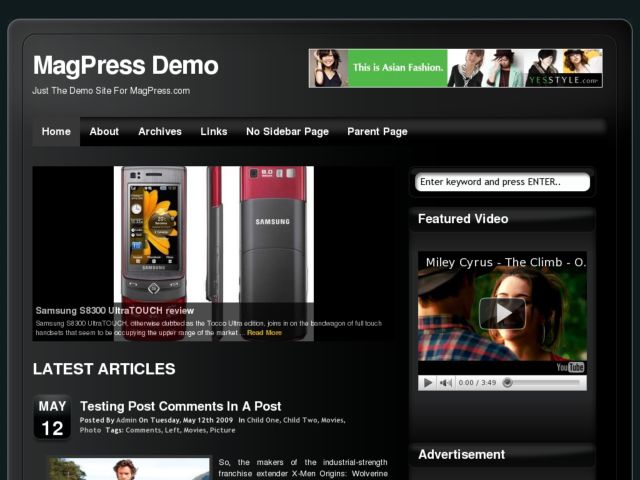Viewport: 640px width, 480px height.
Task: Click the YouTube logo on the video
Action: click(x=571, y=367)
